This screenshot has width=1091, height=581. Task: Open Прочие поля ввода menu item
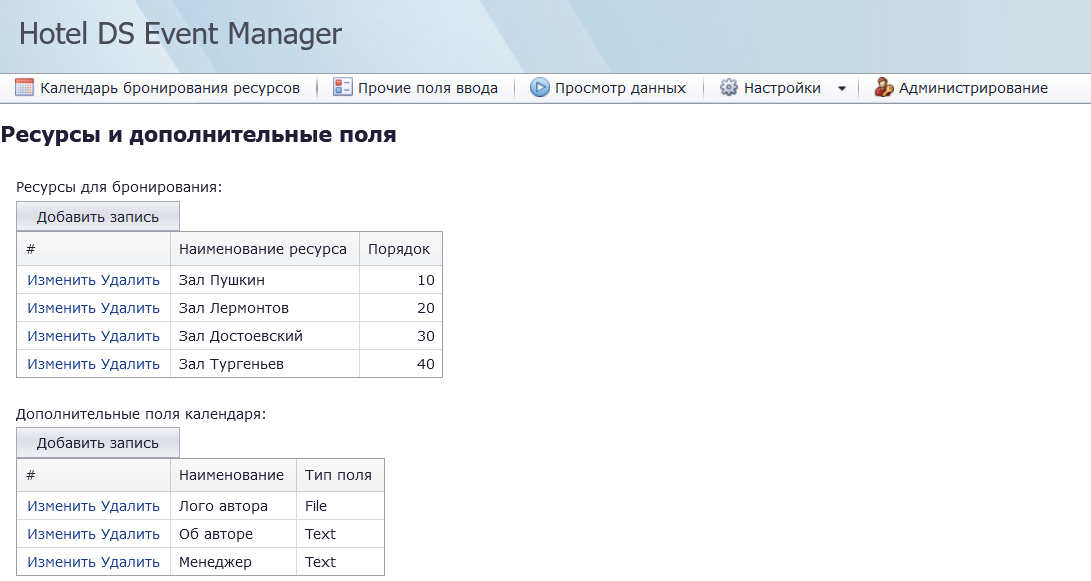click(428, 88)
